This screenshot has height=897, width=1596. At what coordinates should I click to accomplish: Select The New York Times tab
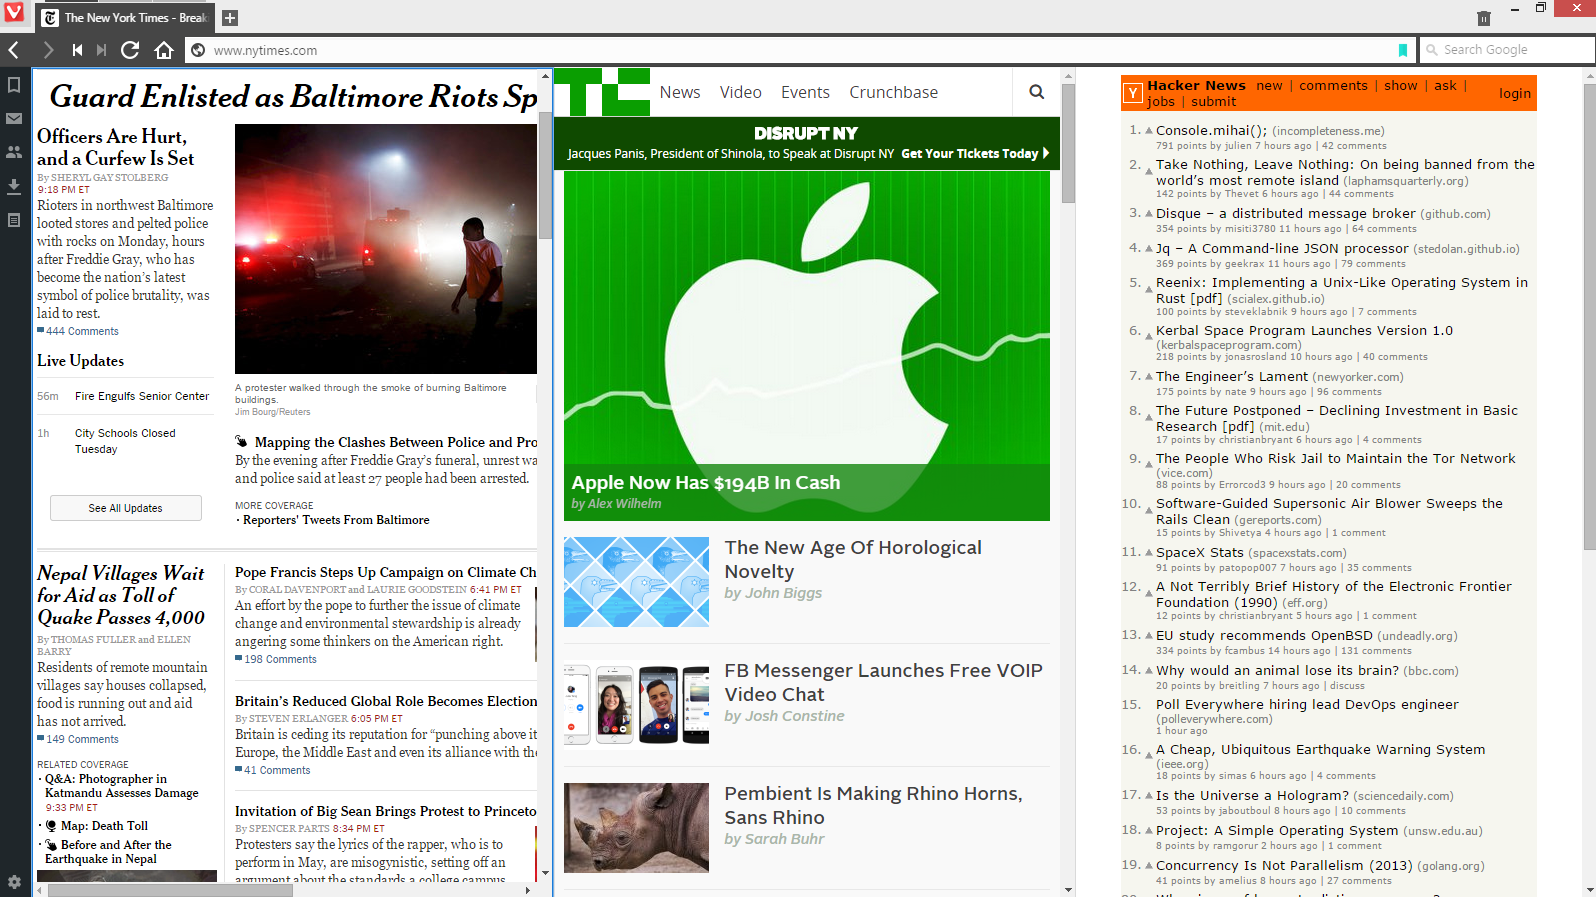125,18
